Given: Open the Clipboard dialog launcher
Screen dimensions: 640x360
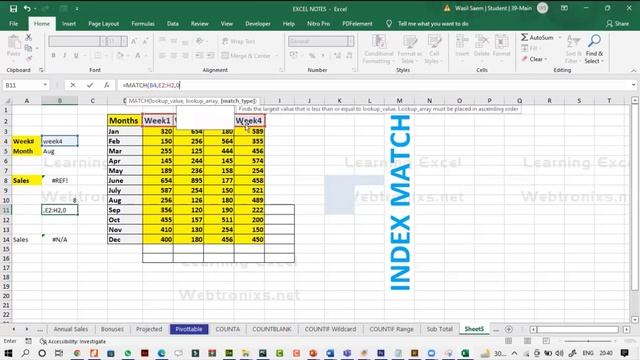Looking at the screenshot, I should [x=41, y=70].
